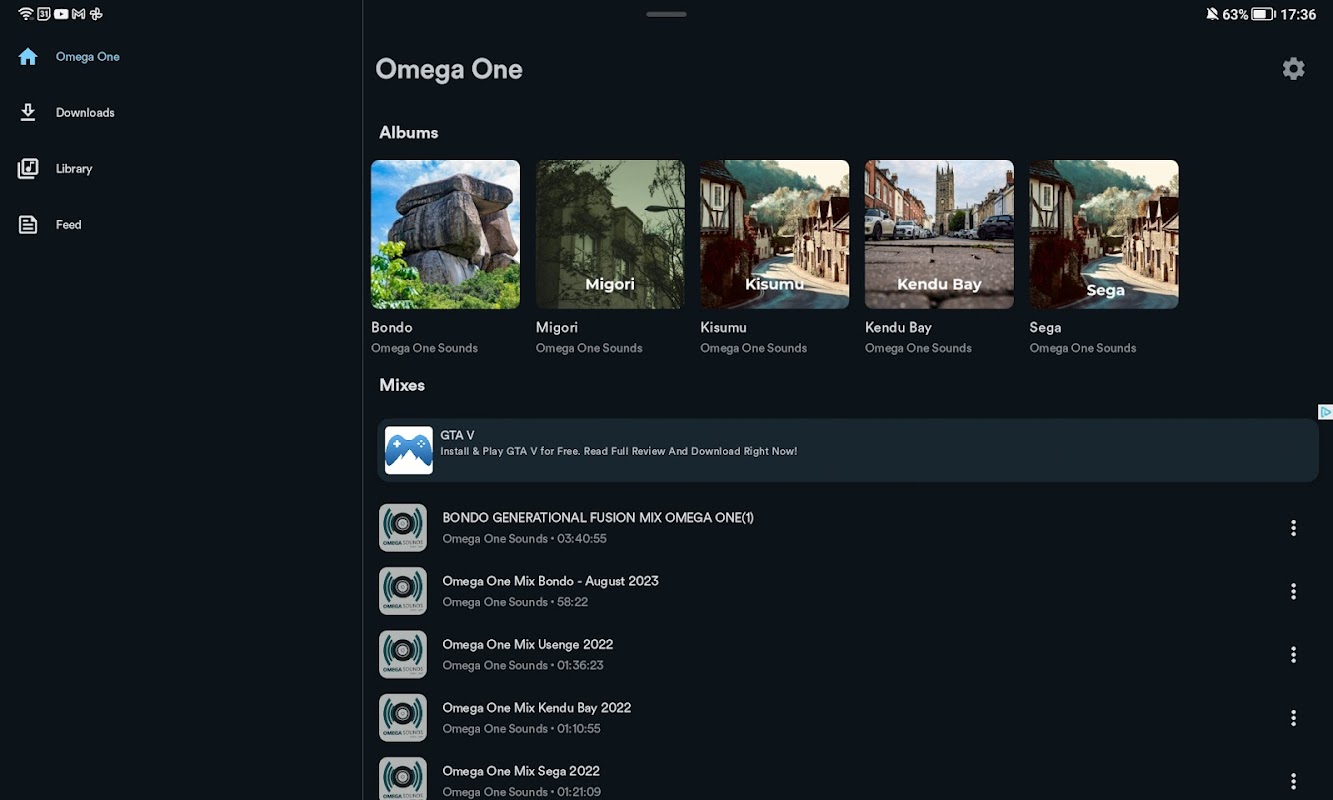Open more options for Mix Kendu Bay 2022
The width and height of the screenshot is (1333, 800).
(x=1293, y=718)
